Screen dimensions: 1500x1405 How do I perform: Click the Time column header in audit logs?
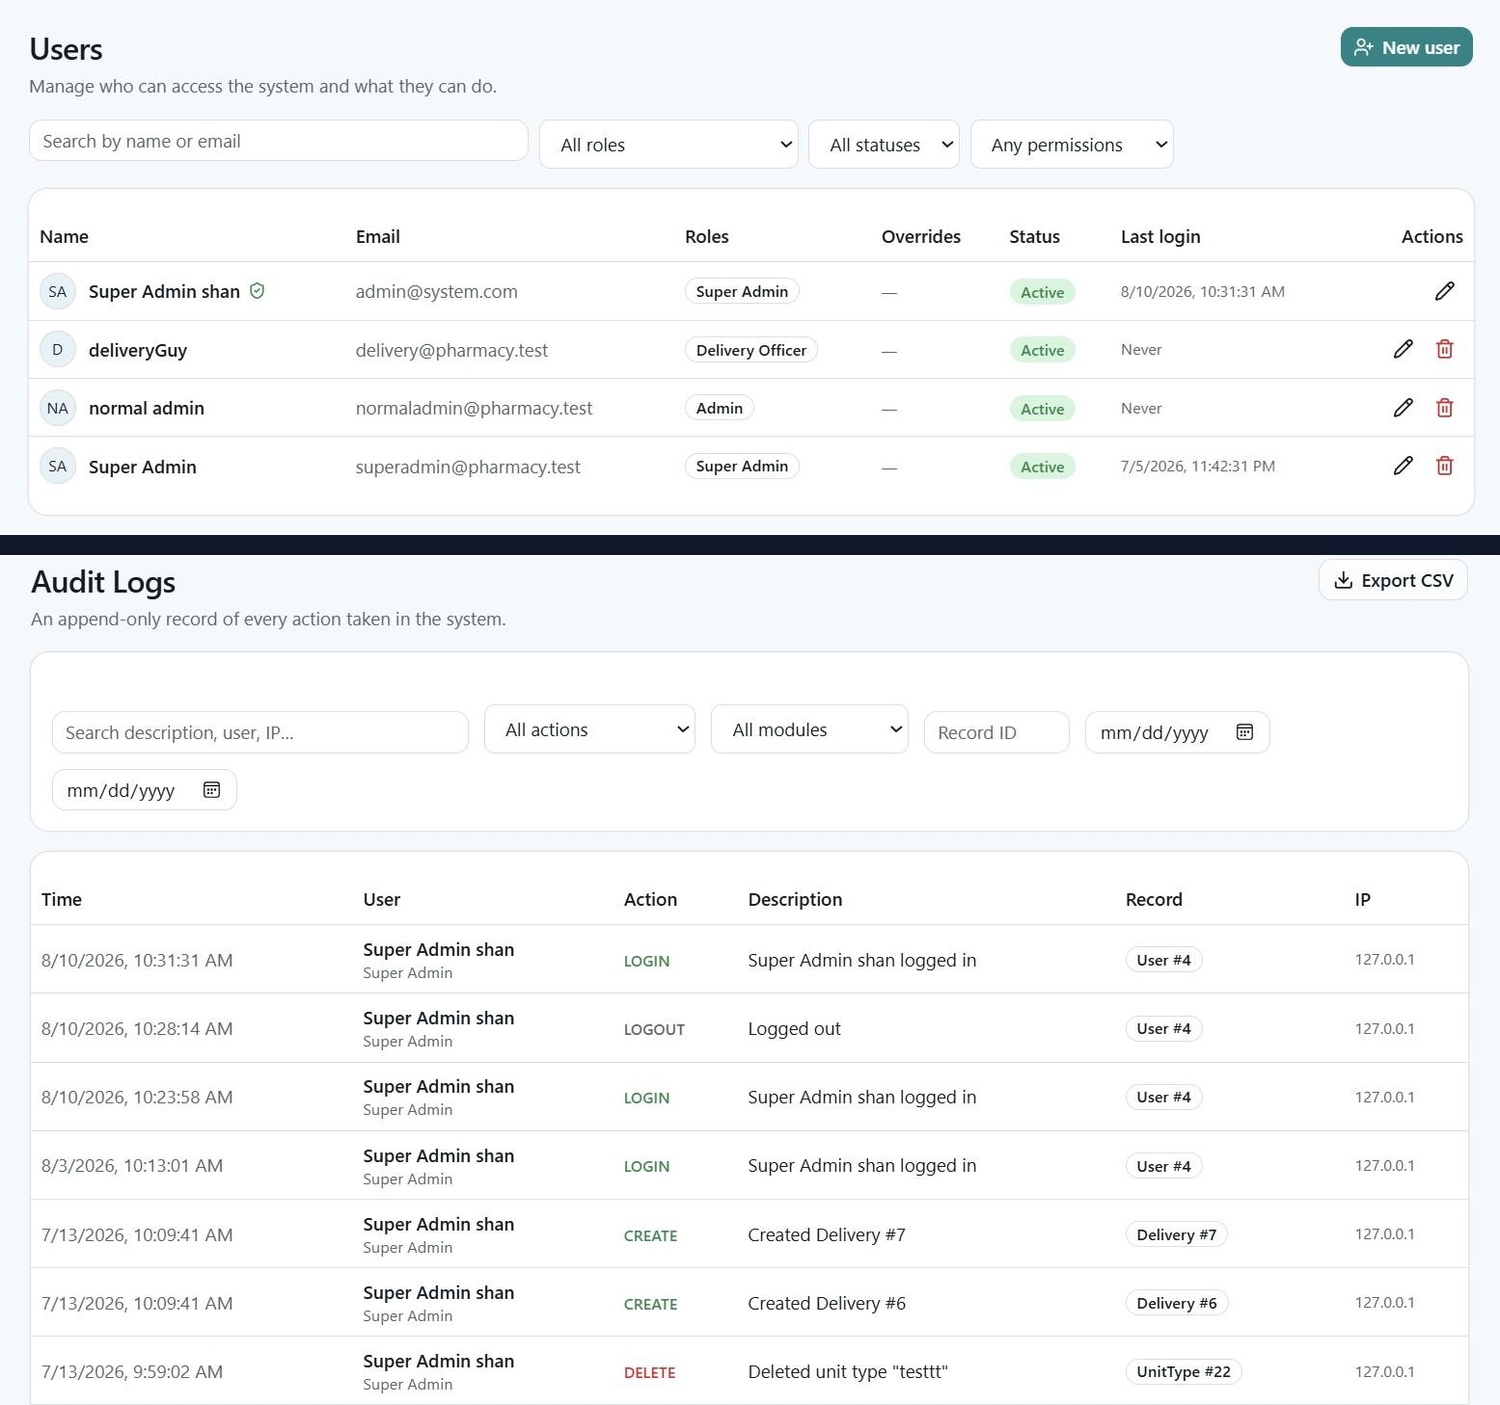click(61, 899)
